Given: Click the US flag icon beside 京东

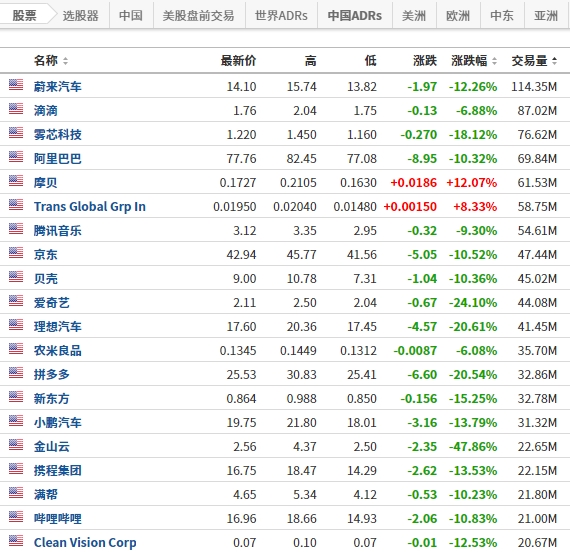Looking at the screenshot, I should [x=16, y=253].
